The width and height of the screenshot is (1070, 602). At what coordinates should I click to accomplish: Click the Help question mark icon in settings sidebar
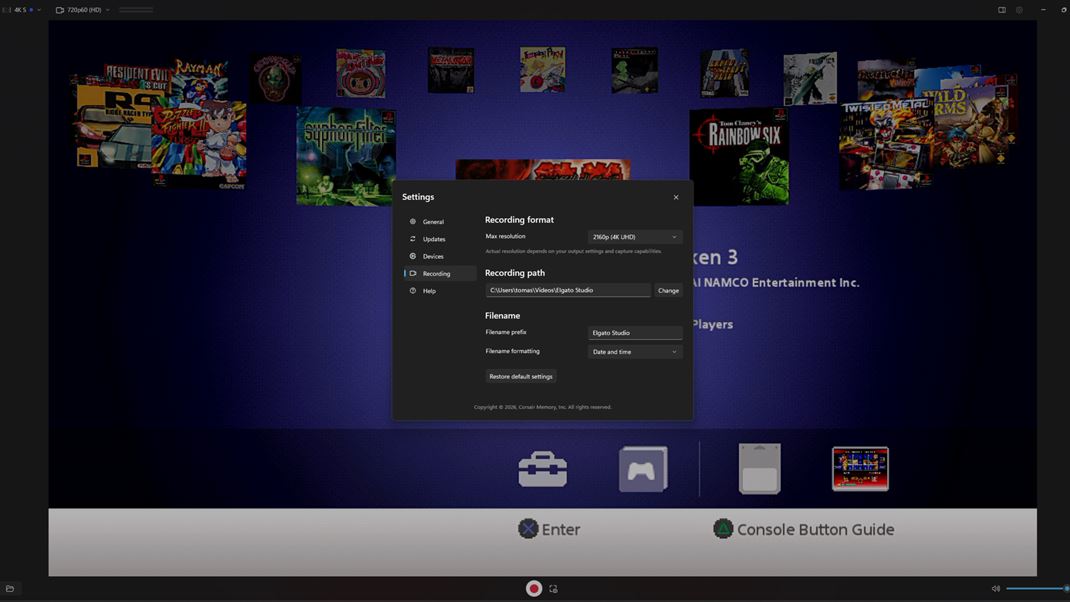(413, 290)
